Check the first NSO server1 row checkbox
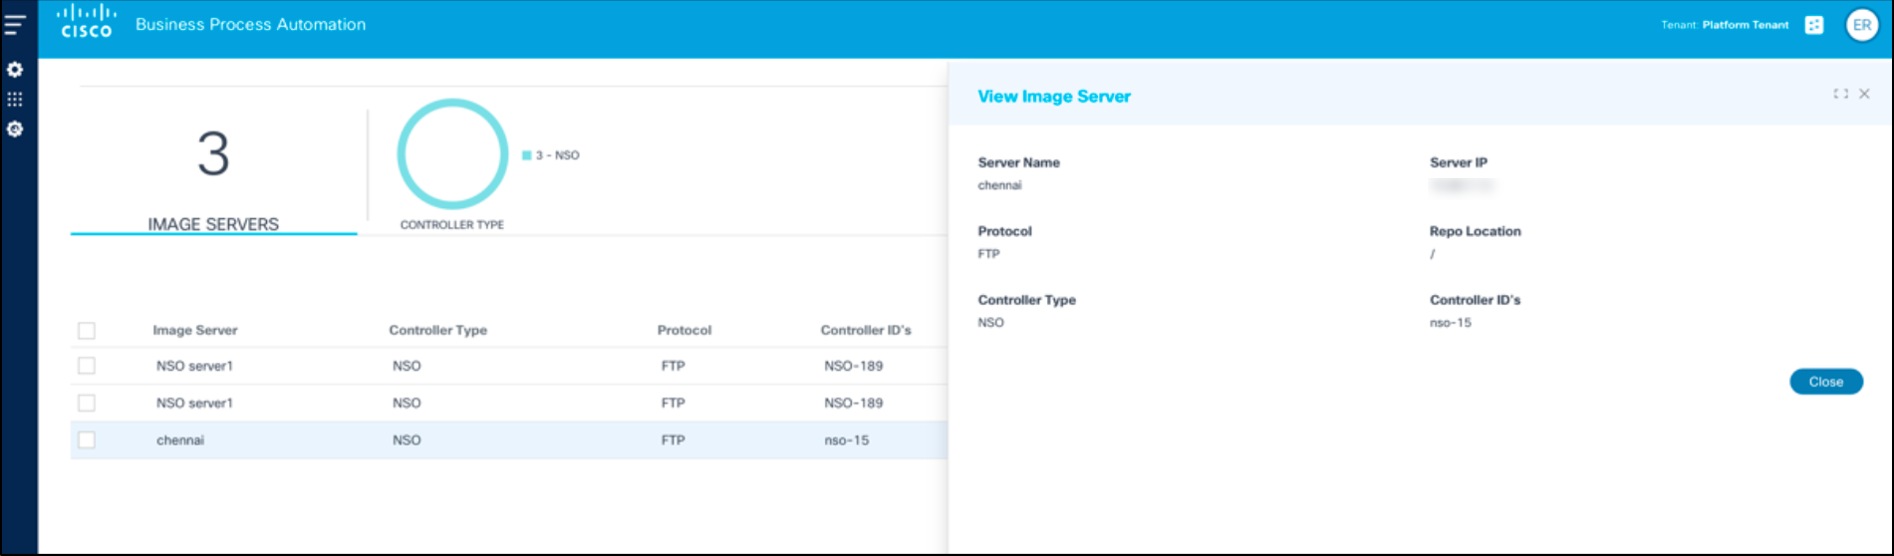This screenshot has height=556, width=1894. (87, 366)
